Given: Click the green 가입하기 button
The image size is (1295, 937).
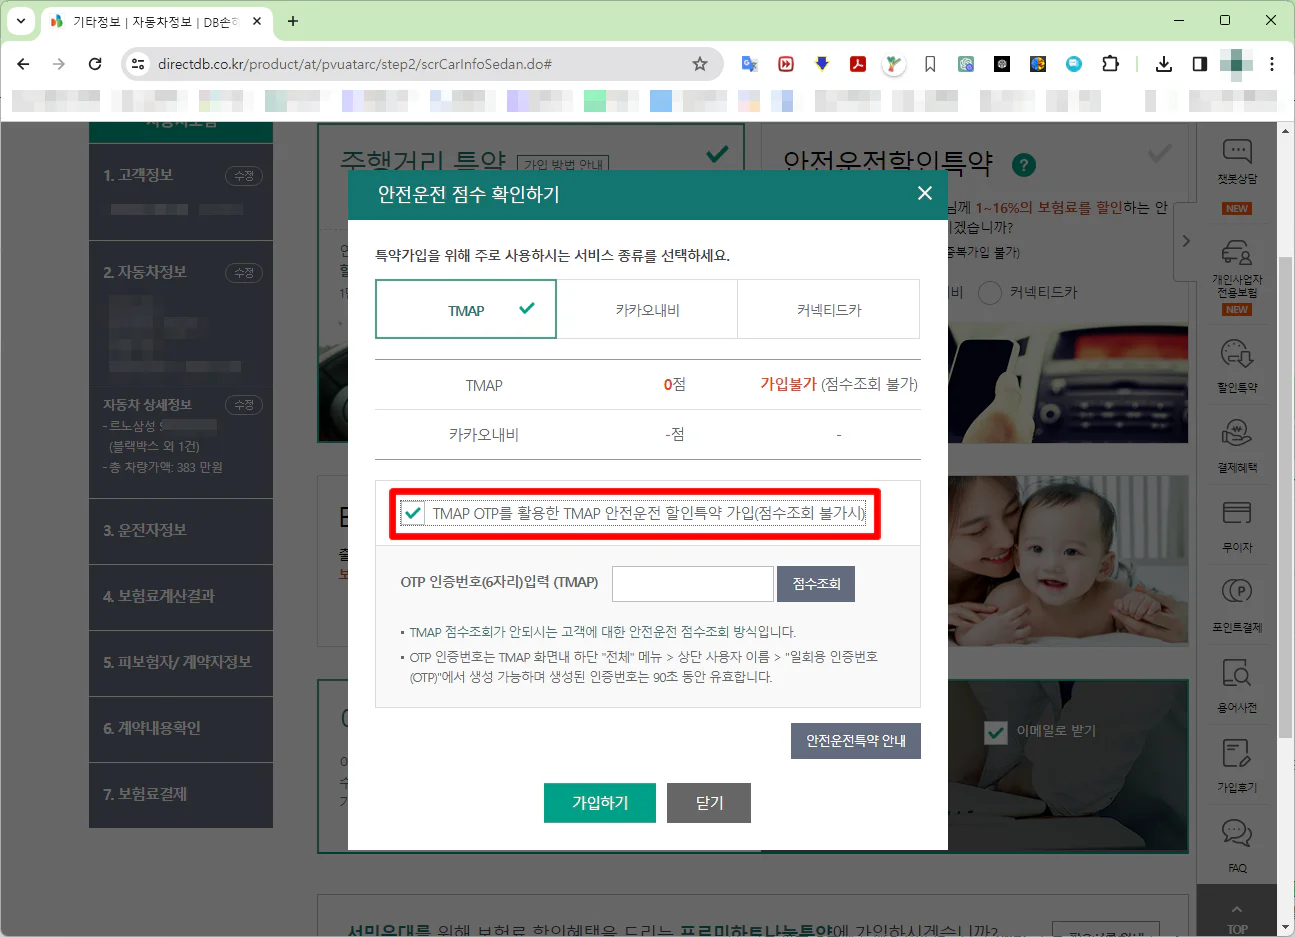Looking at the screenshot, I should pyautogui.click(x=600, y=803).
